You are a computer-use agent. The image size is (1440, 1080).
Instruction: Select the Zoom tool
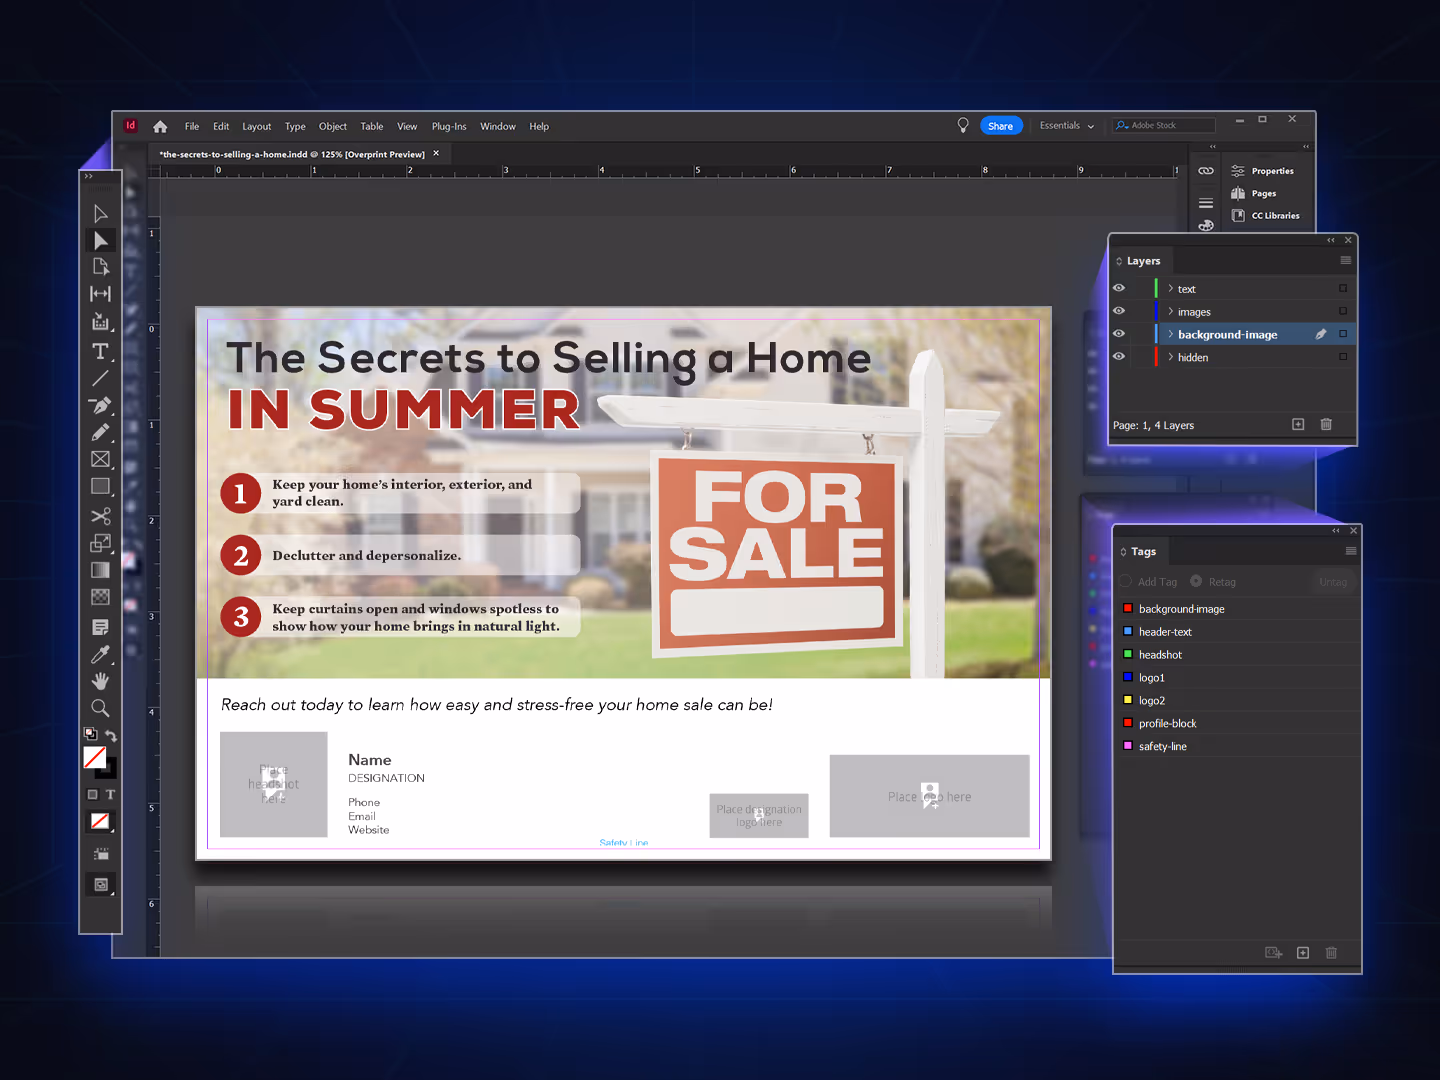(x=100, y=708)
